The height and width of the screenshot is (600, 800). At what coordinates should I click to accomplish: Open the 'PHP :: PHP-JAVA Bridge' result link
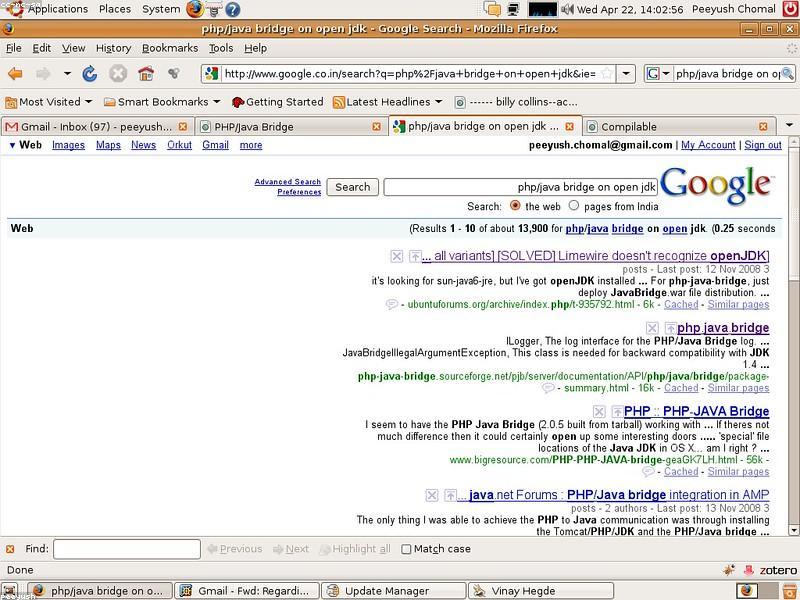pos(696,412)
